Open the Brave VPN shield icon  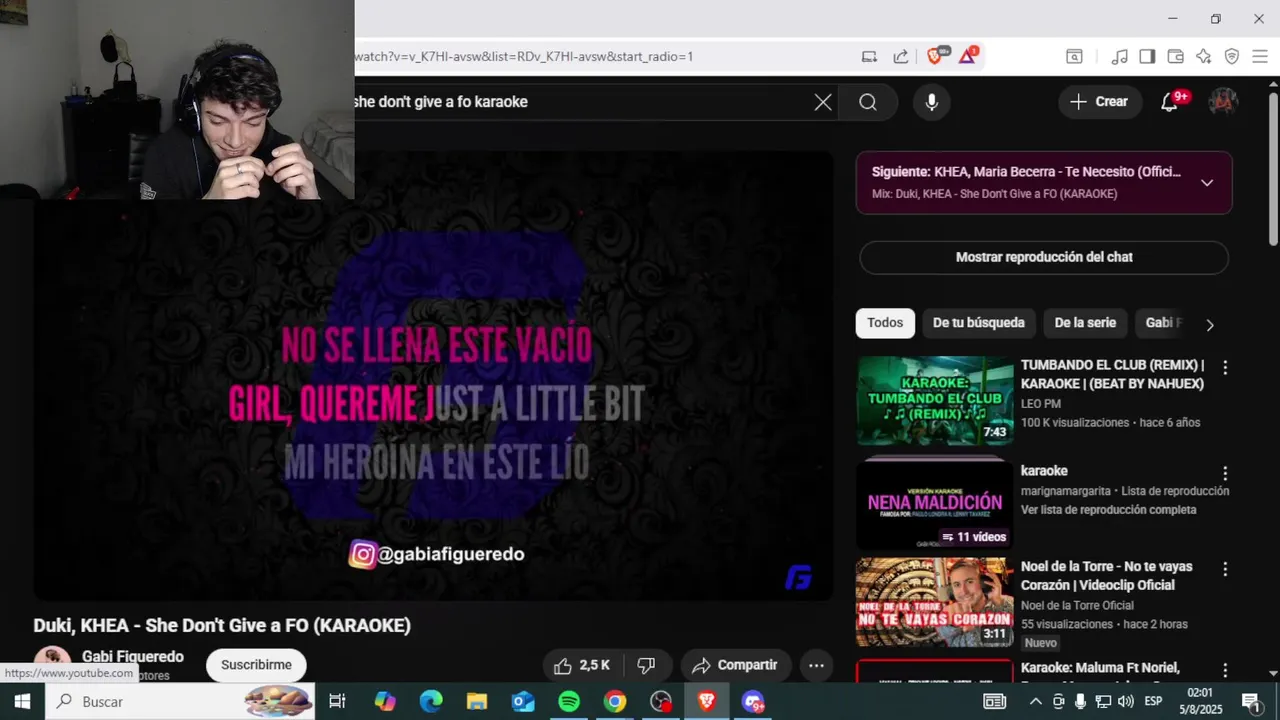[1232, 56]
